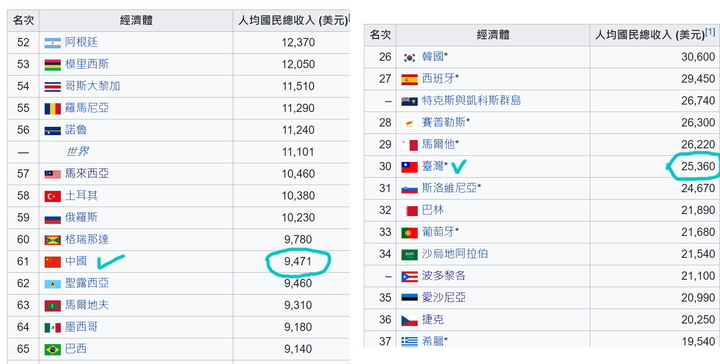Open the 世界 italic link
Viewport: 720px width, 364px height.
click(x=77, y=151)
